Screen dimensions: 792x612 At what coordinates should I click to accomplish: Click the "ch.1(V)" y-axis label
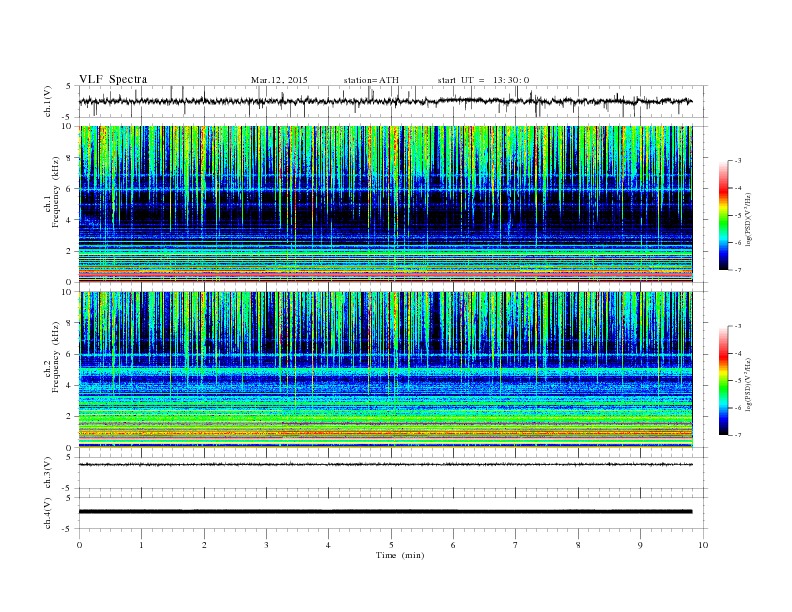coord(47,101)
